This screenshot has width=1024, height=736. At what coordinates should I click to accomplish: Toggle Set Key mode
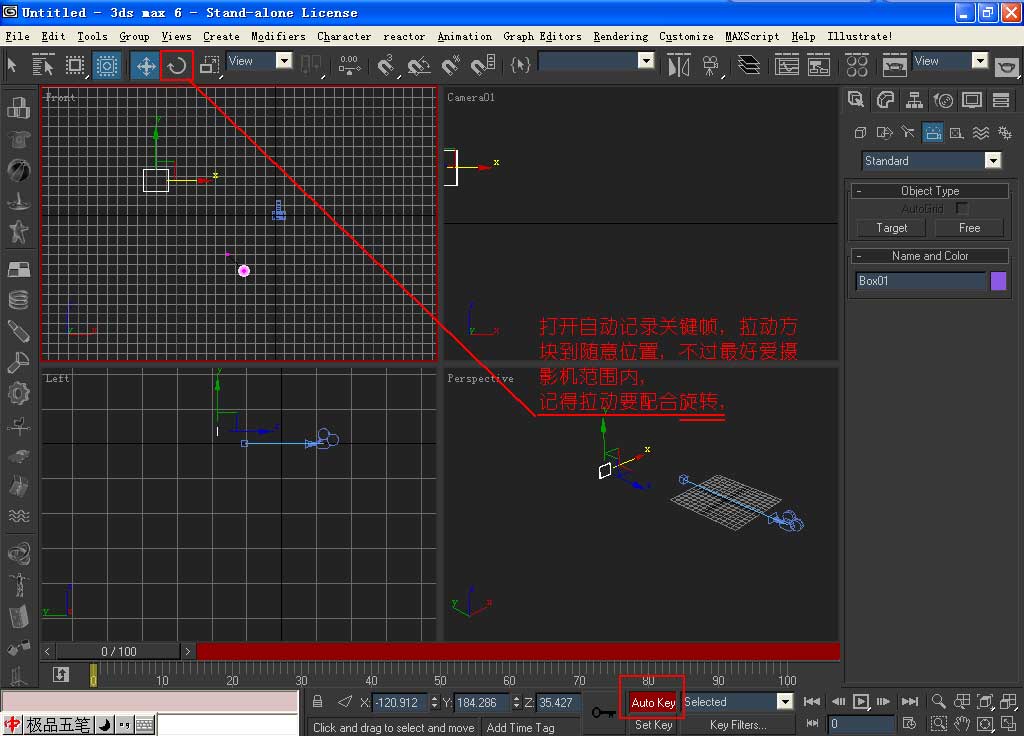click(653, 725)
